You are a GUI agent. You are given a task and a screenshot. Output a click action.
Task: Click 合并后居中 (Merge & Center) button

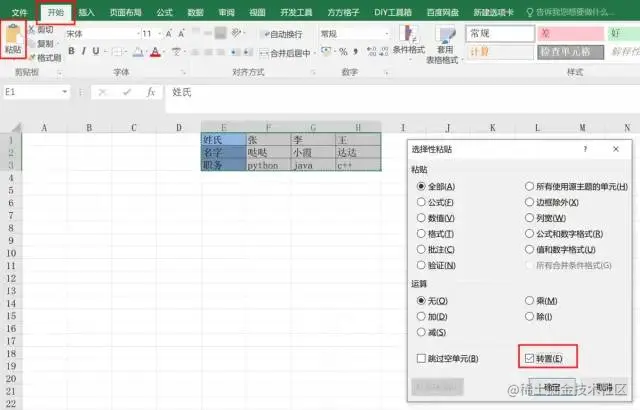pos(285,53)
